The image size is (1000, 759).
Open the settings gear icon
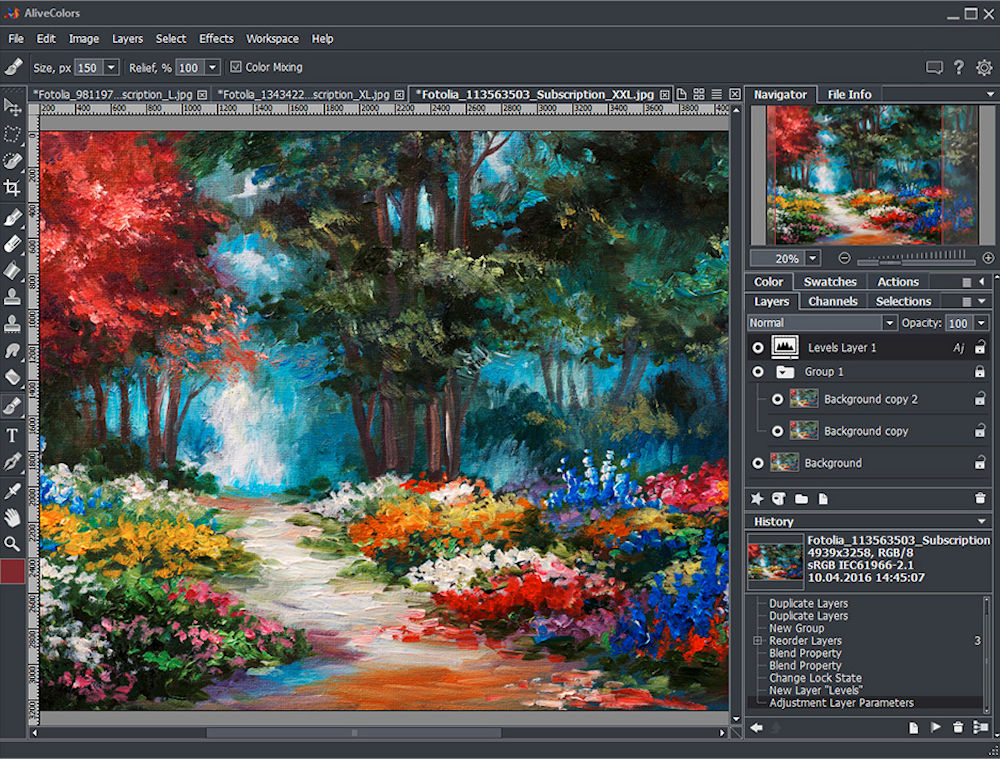point(984,68)
